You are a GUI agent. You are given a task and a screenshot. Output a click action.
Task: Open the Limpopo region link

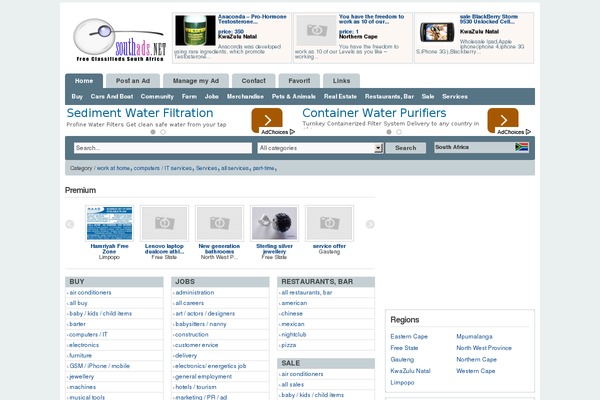(402, 382)
